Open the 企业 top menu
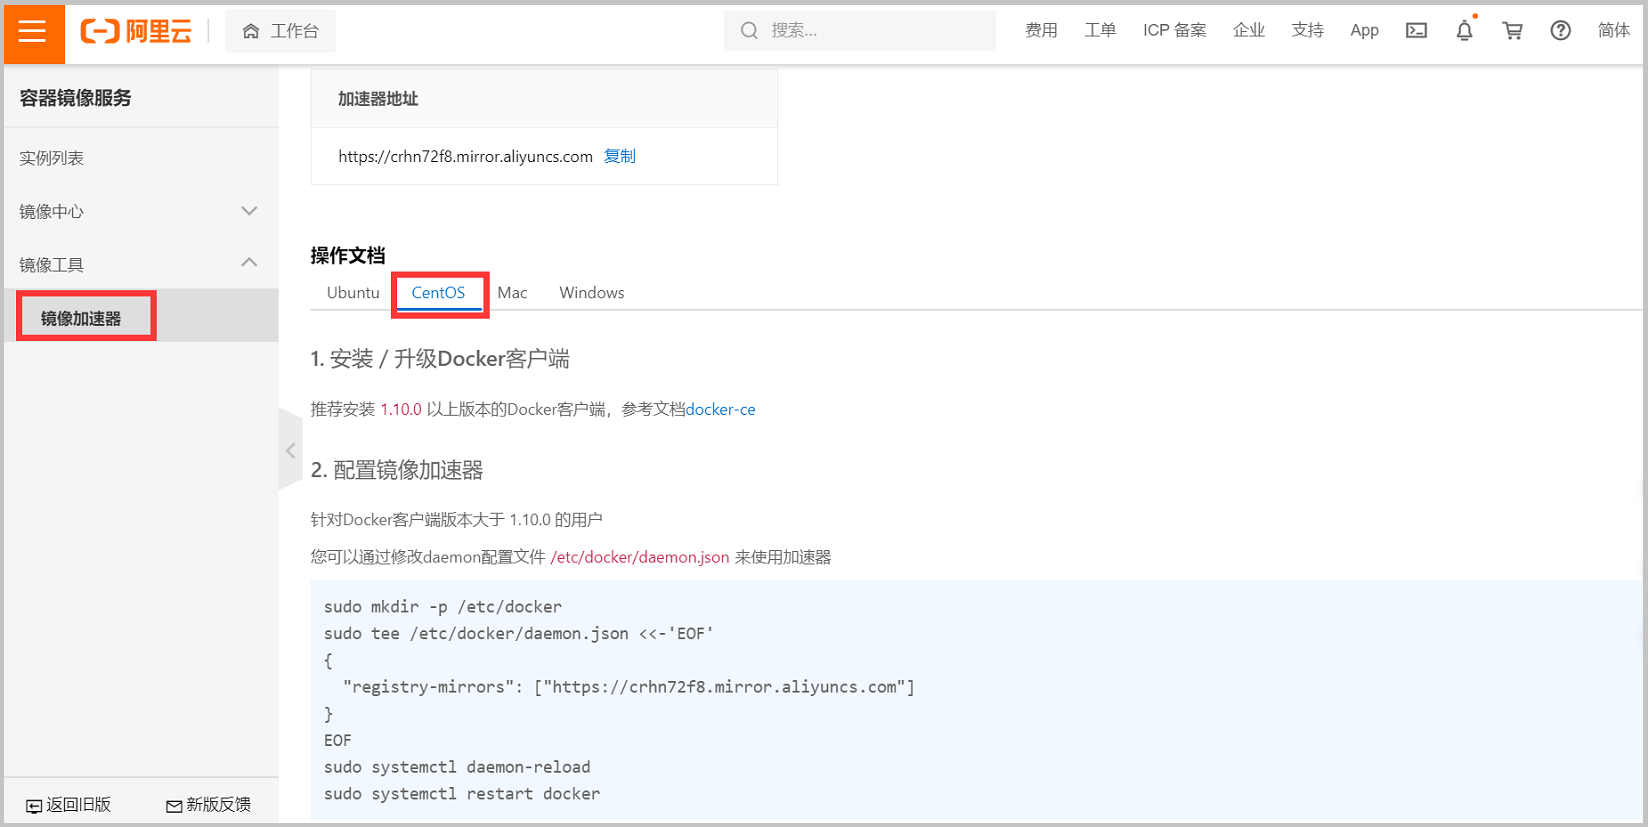1648x827 pixels. (x=1249, y=31)
